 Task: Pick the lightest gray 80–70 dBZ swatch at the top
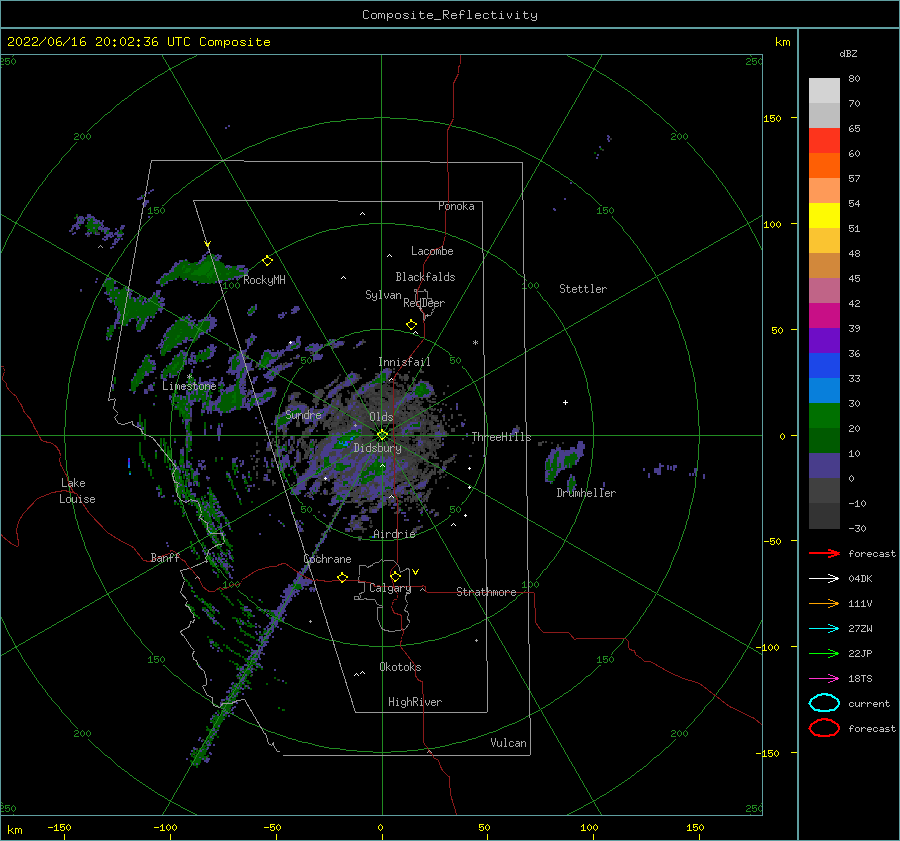824,91
